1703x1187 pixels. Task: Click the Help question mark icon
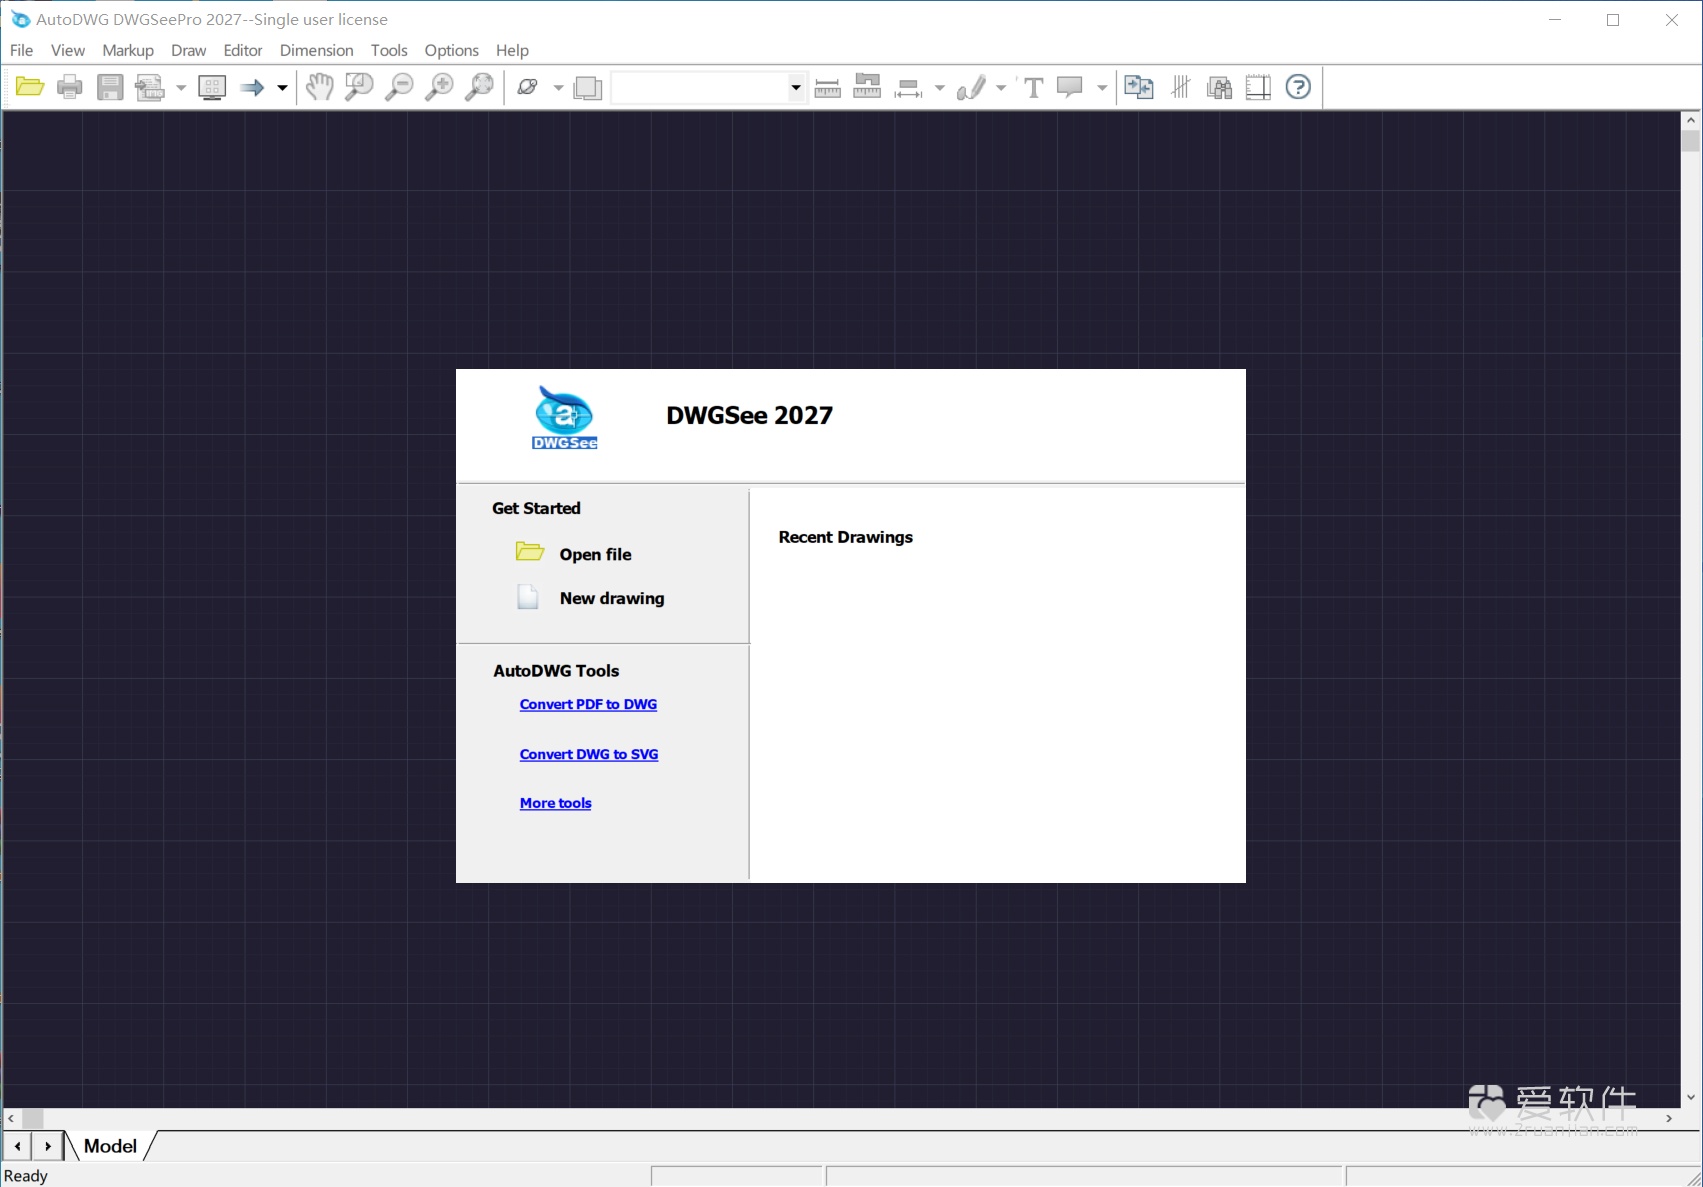pyautogui.click(x=1298, y=87)
